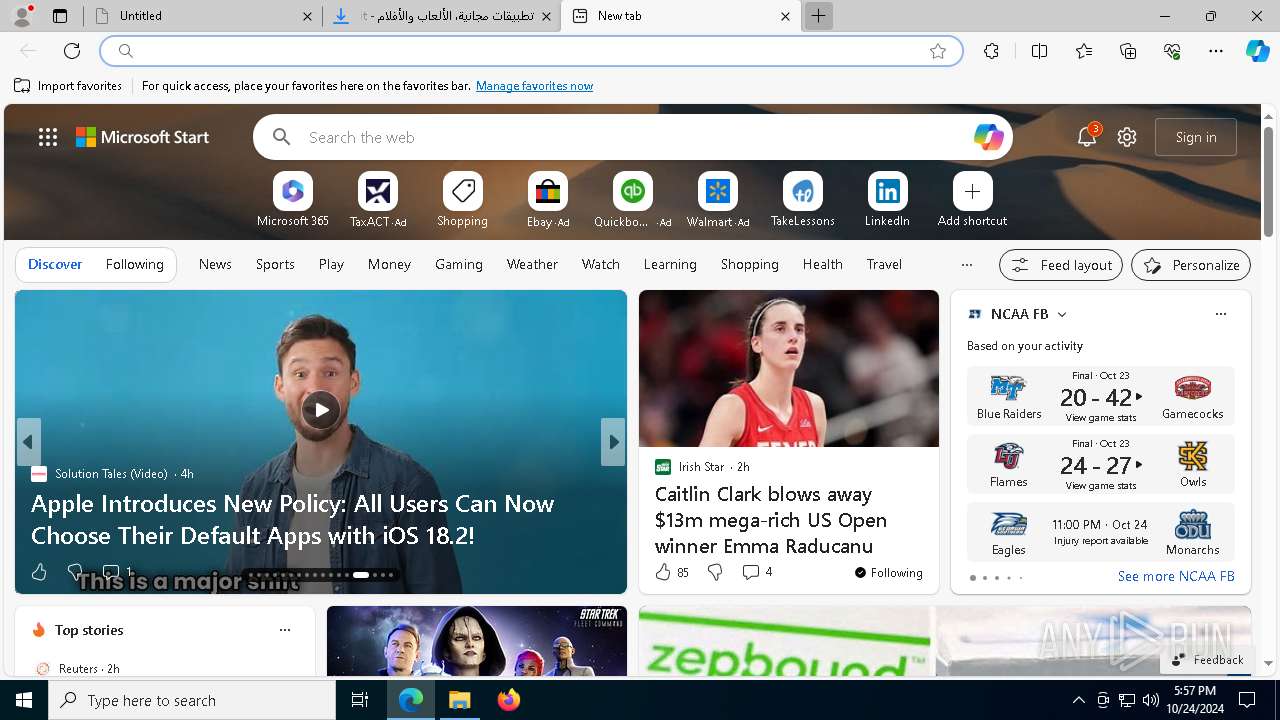
Task: Click Manage favorites now link
Action: (x=534, y=86)
